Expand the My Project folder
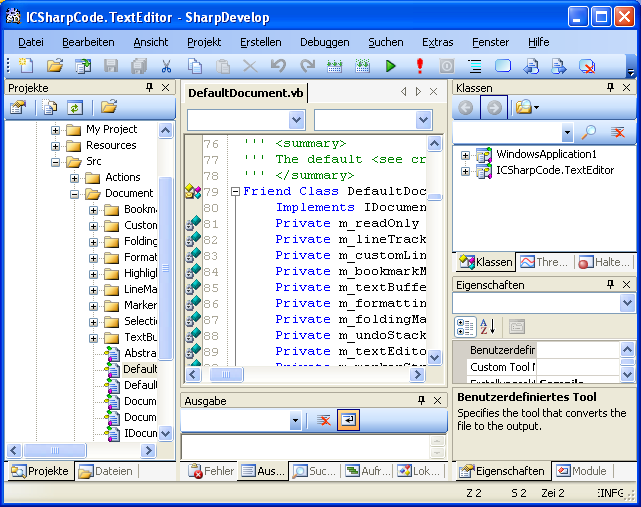This screenshot has height=507, width=641. pyautogui.click(x=55, y=130)
